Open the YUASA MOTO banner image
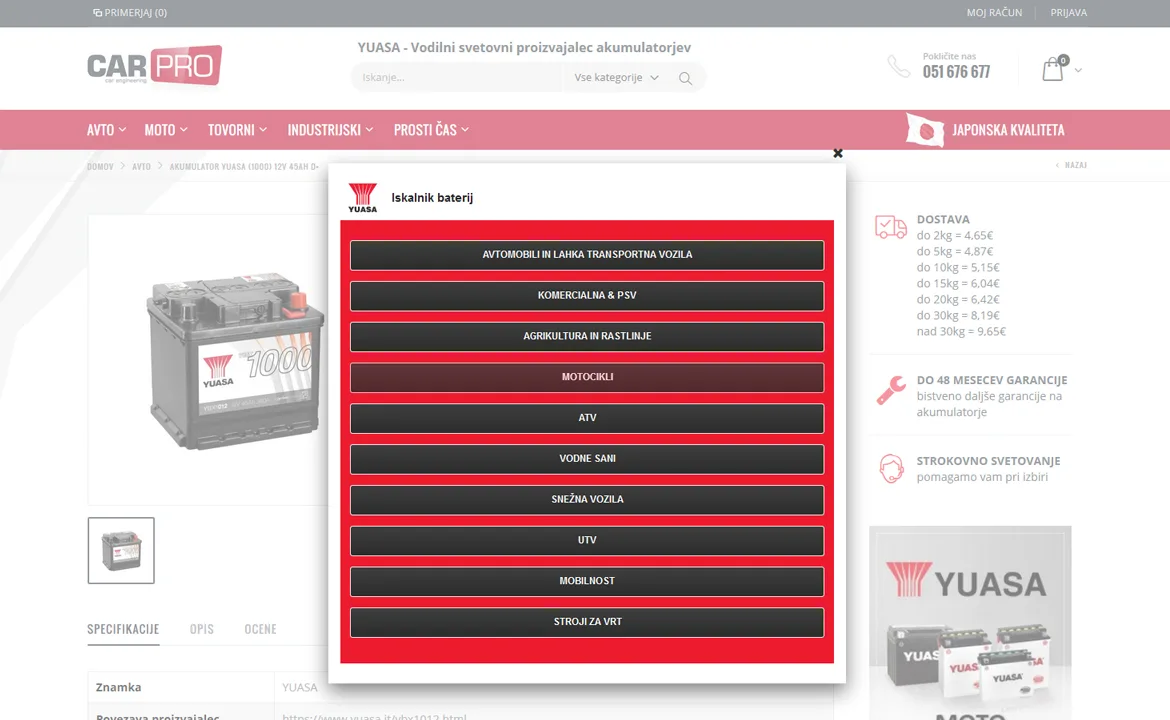Screen dimensions: 1170x720 pyautogui.click(x=970, y=623)
